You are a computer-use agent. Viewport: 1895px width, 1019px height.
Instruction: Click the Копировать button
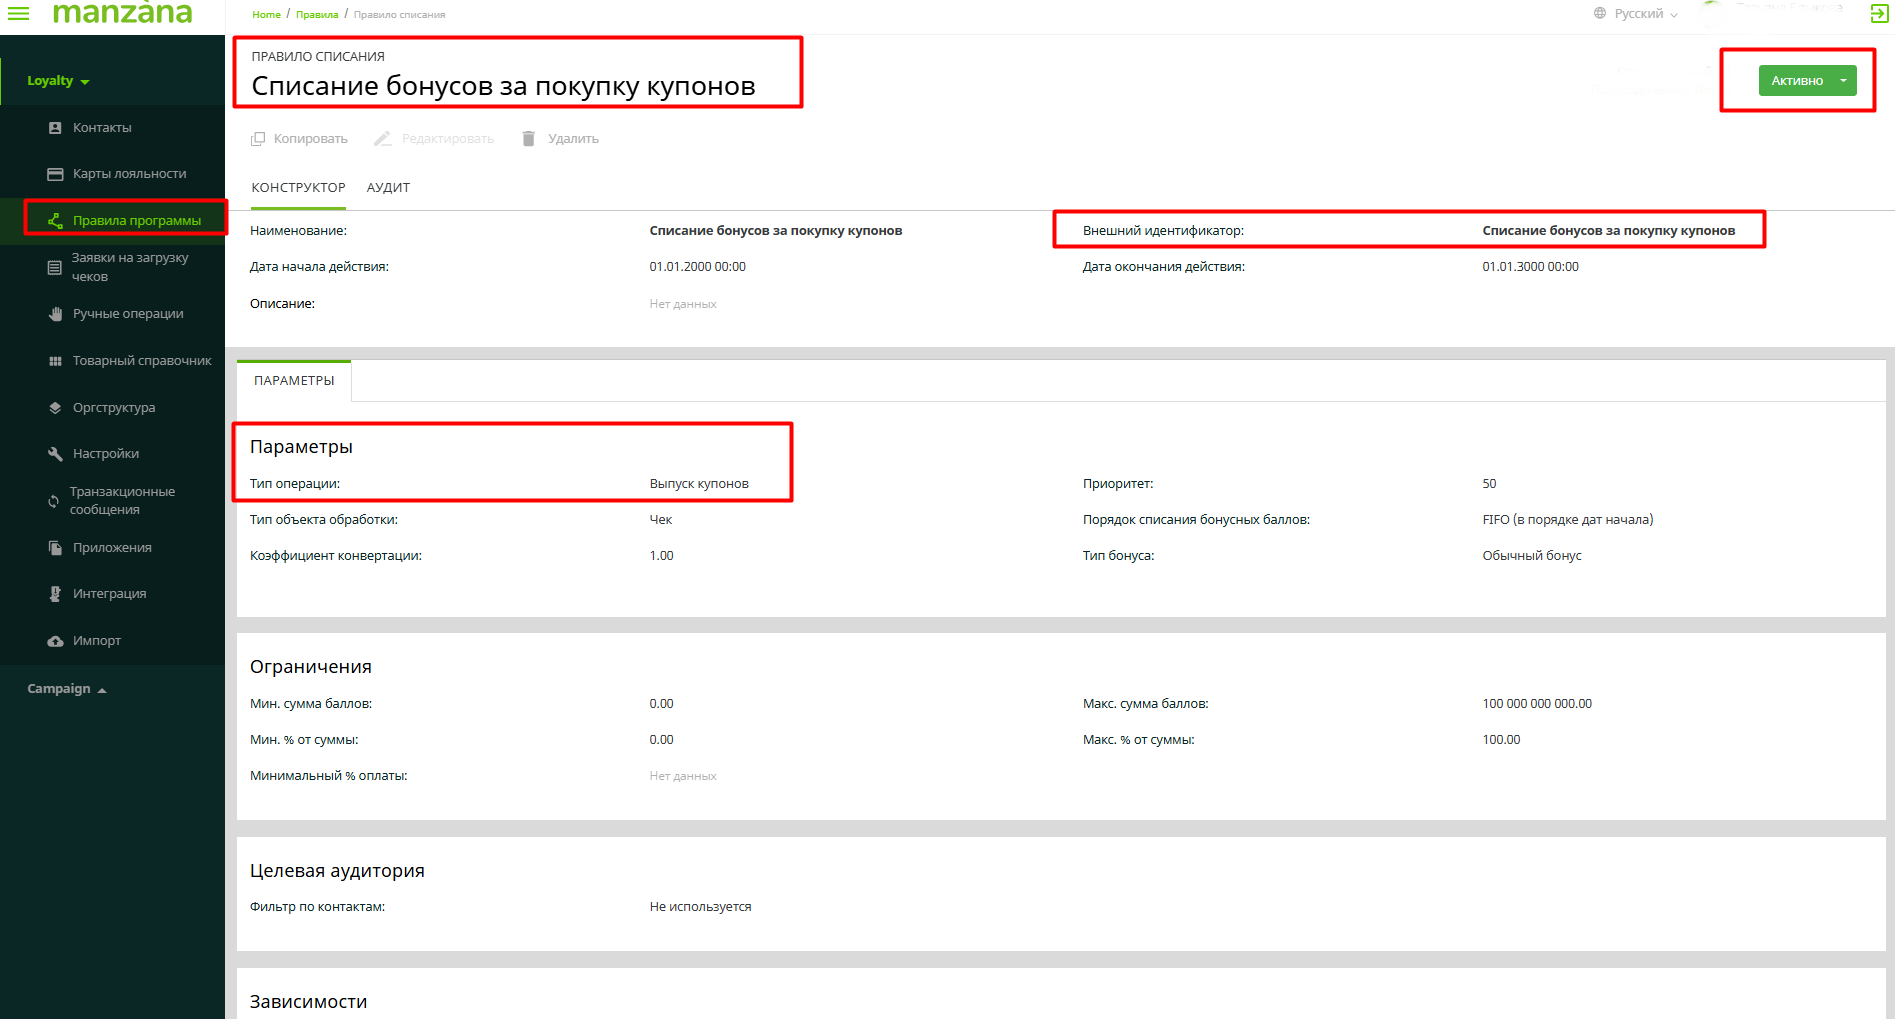pos(299,139)
